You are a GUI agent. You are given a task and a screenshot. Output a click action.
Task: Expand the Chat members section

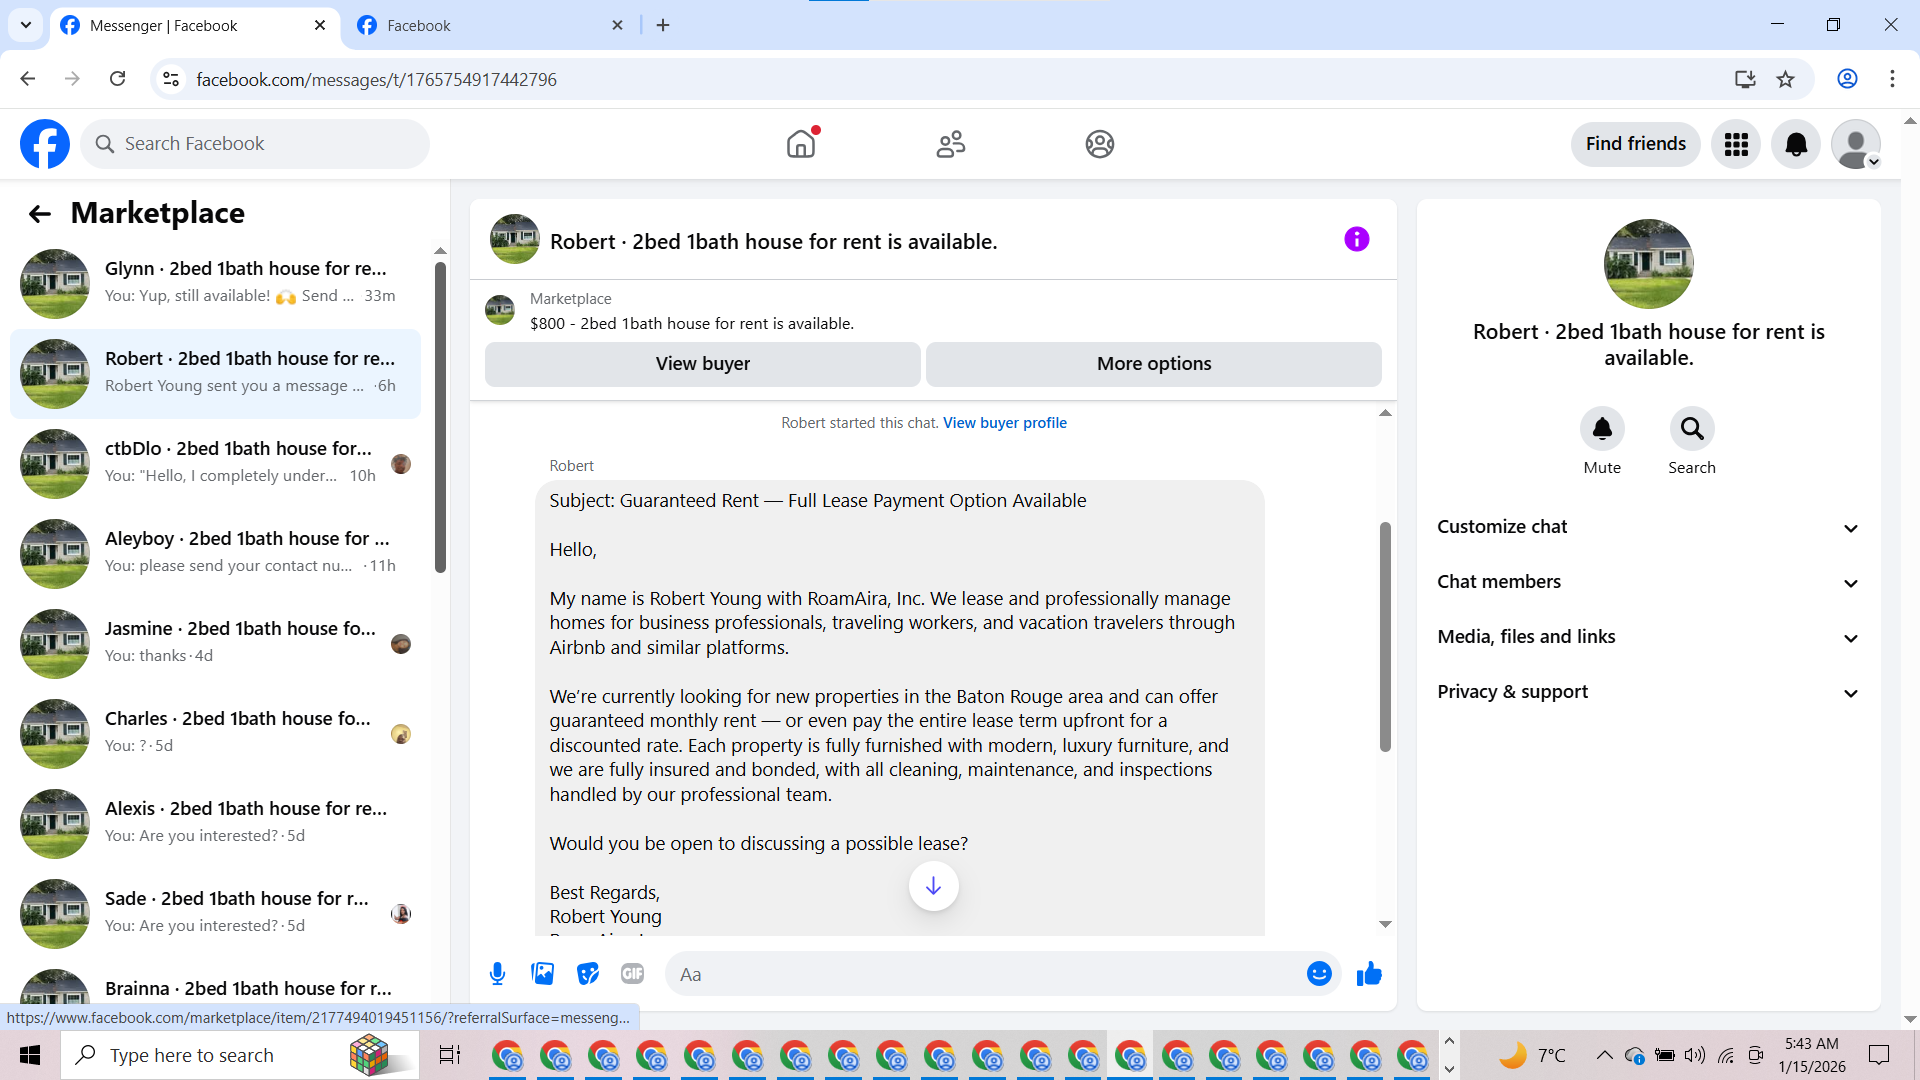1648,582
